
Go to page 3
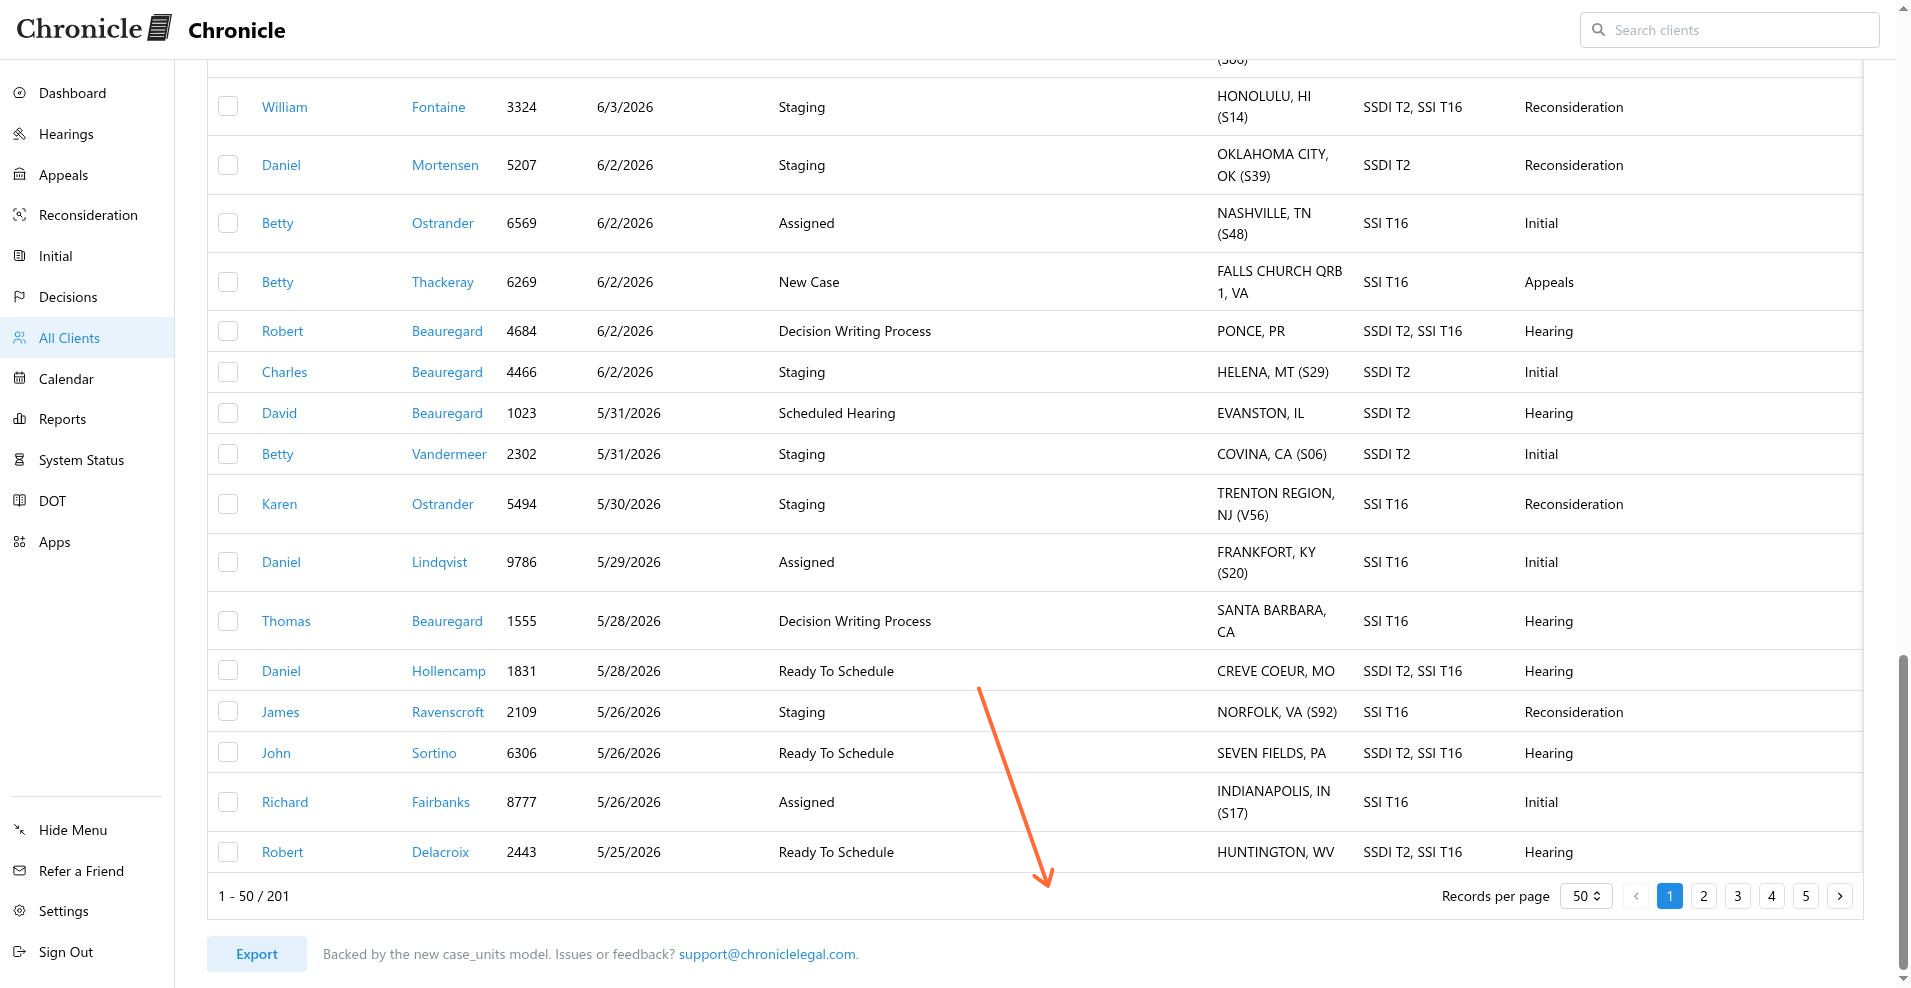[1738, 896]
